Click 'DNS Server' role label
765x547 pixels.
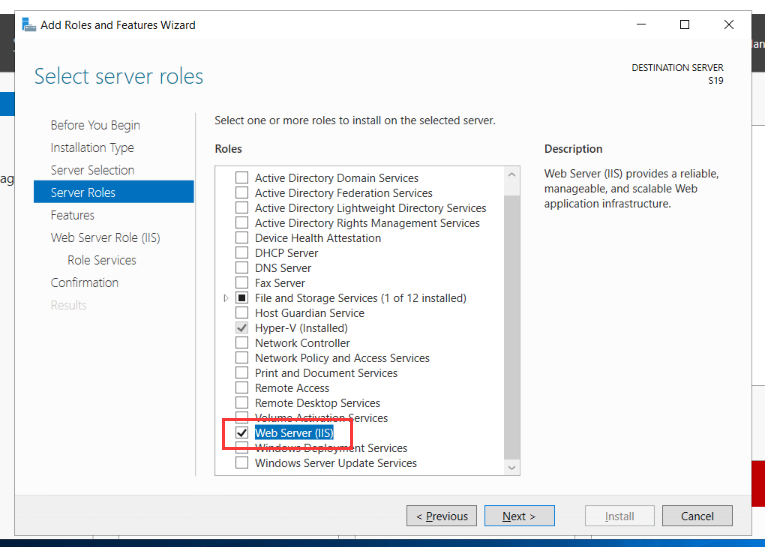[283, 268]
